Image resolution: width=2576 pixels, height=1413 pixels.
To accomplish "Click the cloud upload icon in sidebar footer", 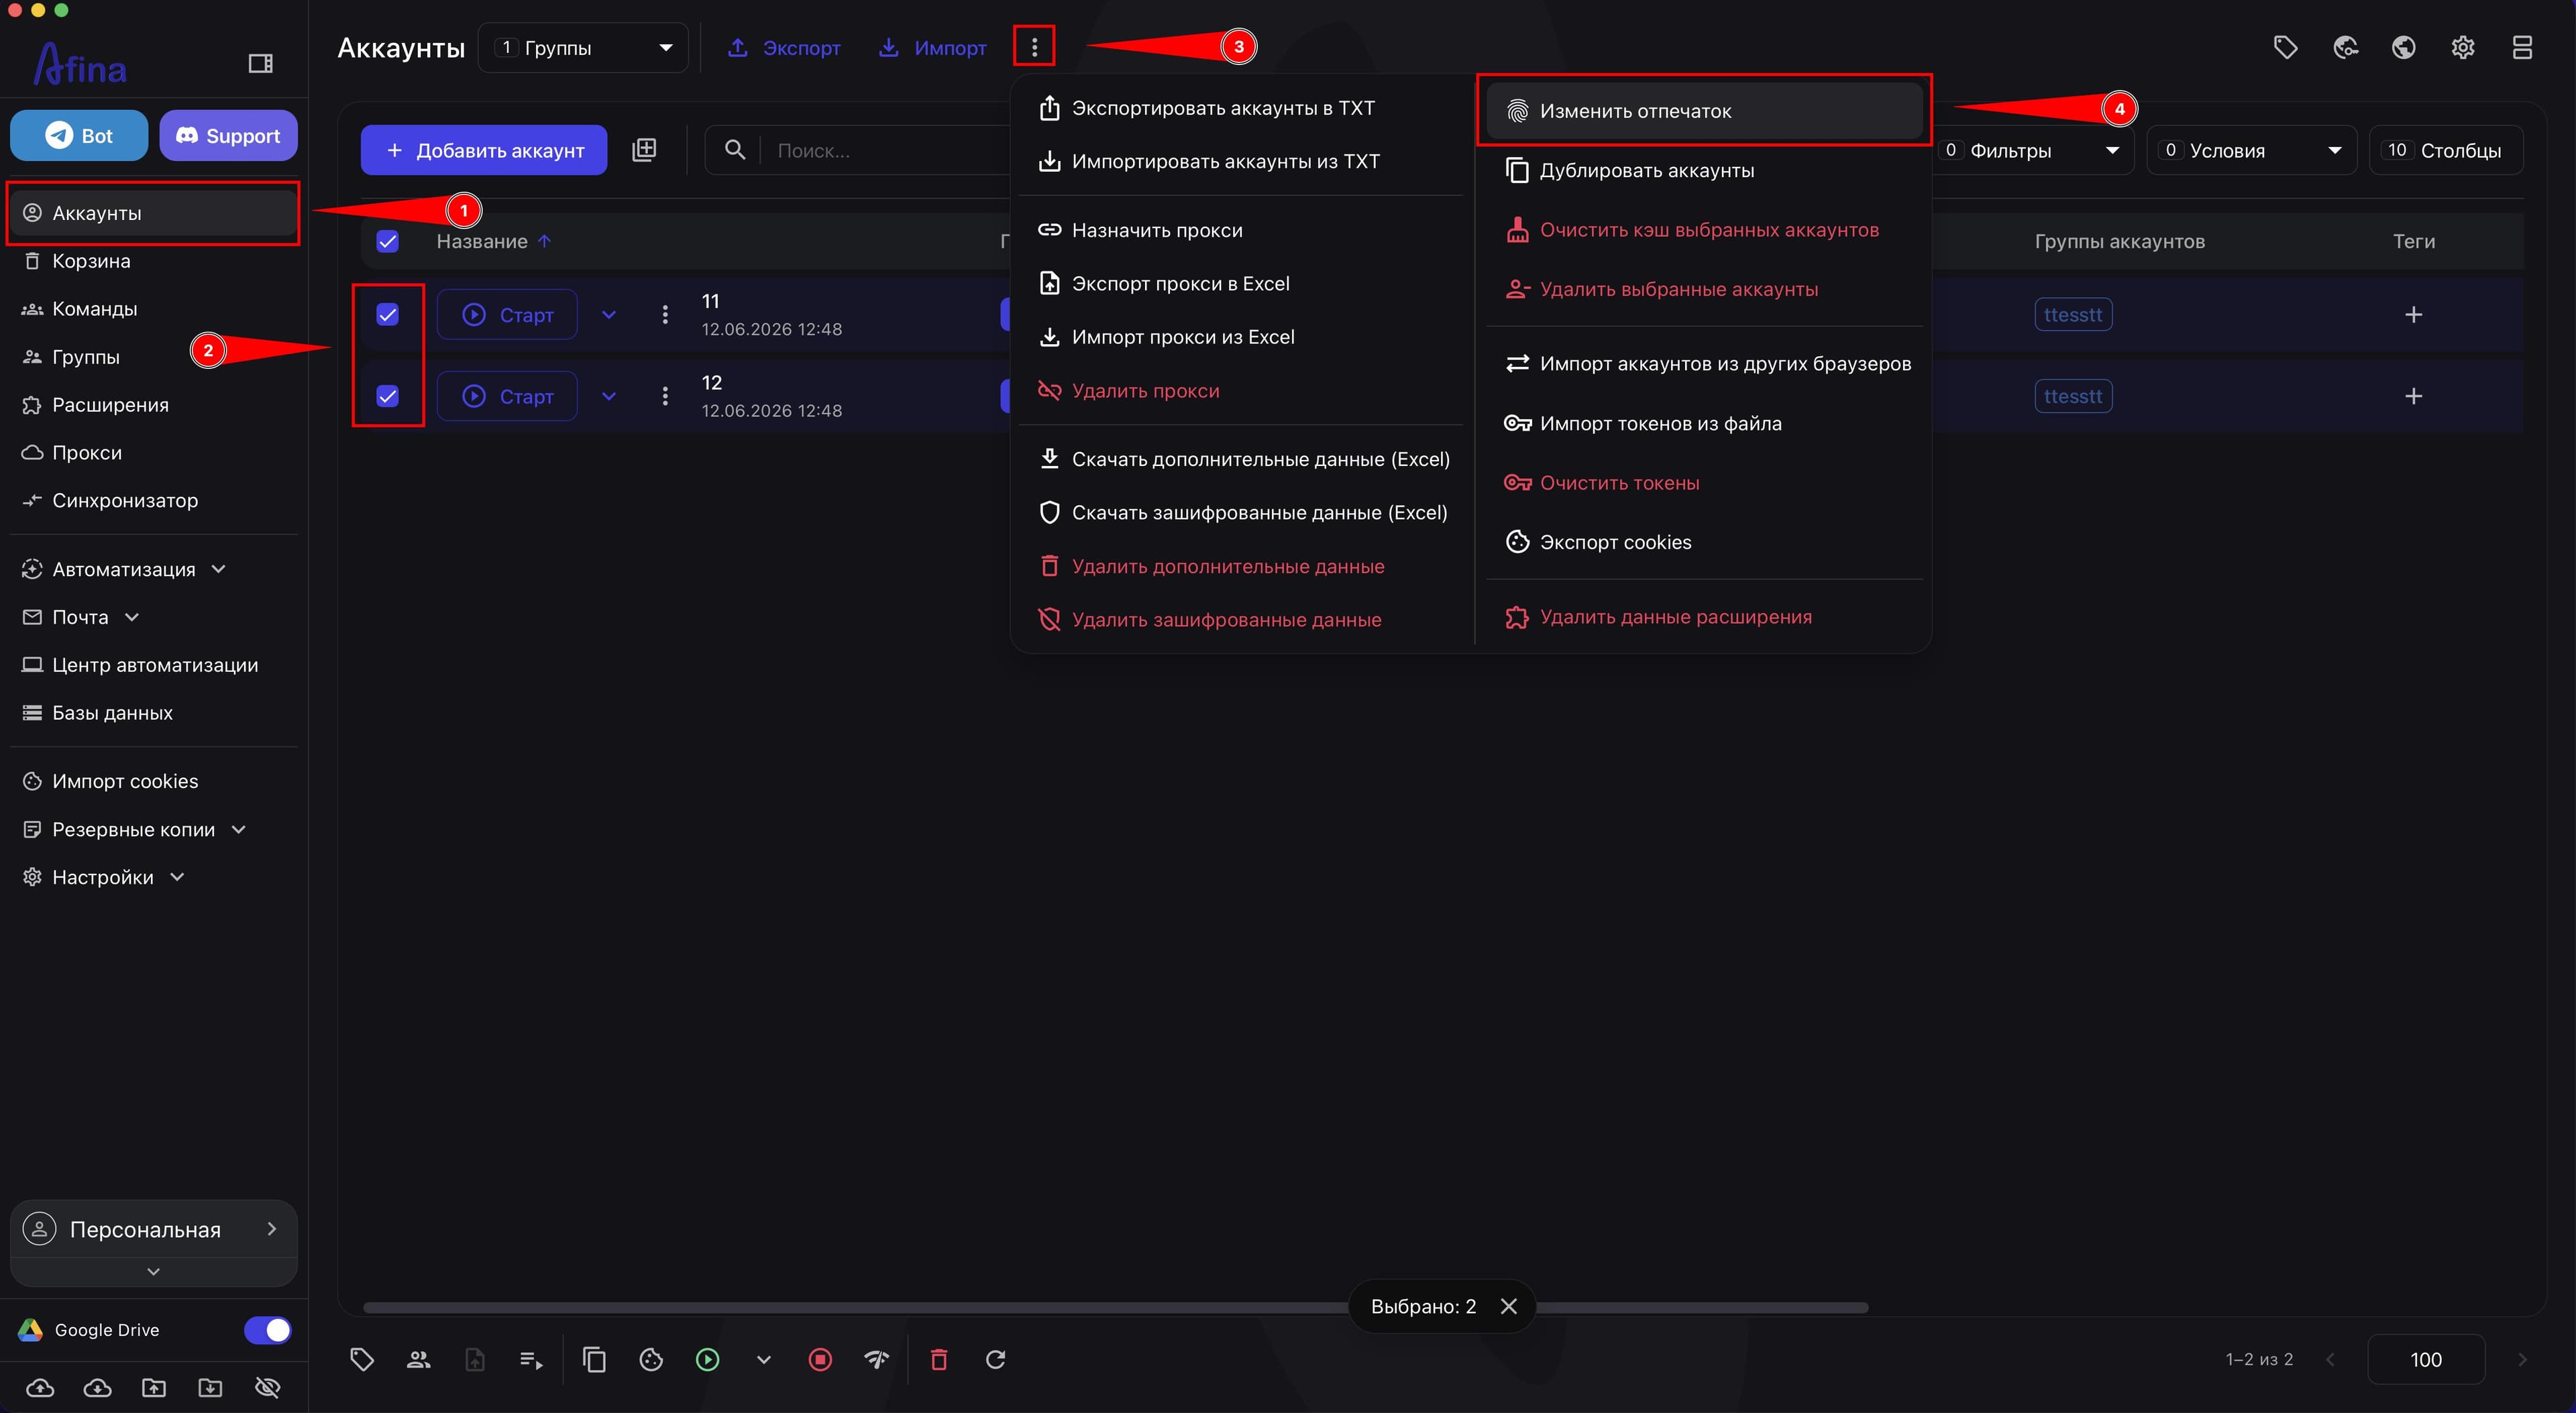I will click(40, 1387).
